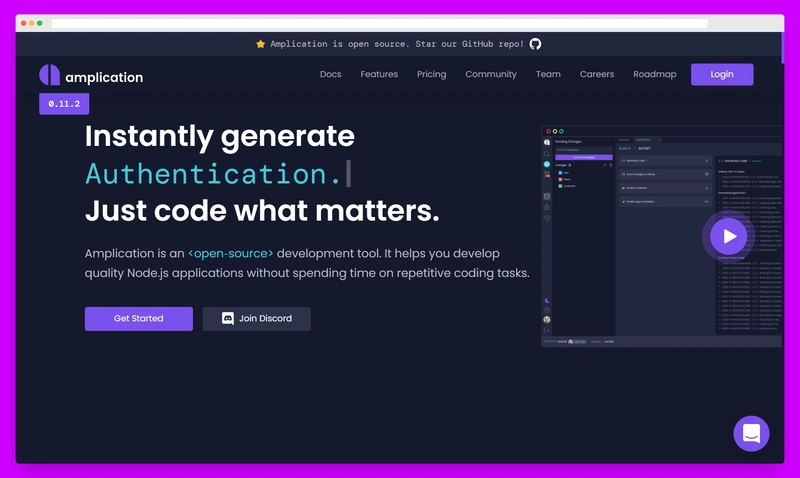Screen dimensions: 800x478
Task: Click the 'Just code what matters.' heading
Action: pos(262,211)
